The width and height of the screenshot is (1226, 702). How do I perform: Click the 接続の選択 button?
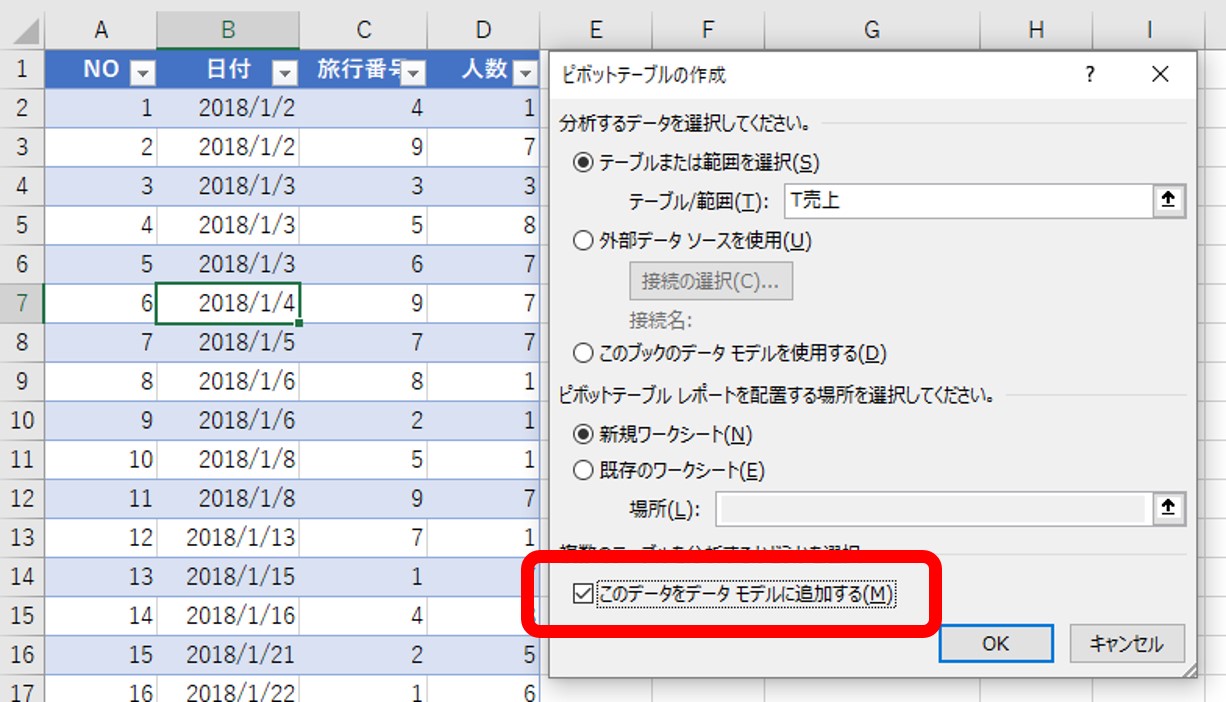710,281
